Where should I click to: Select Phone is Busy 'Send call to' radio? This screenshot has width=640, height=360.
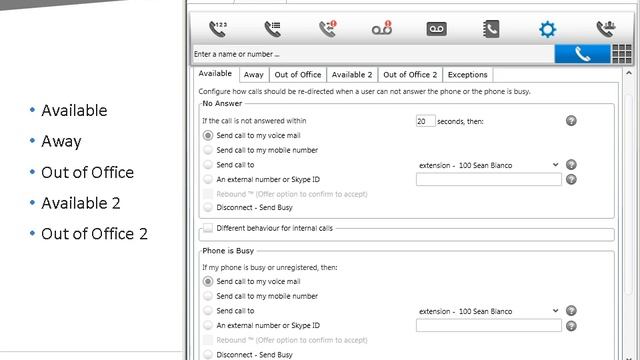click(208, 311)
